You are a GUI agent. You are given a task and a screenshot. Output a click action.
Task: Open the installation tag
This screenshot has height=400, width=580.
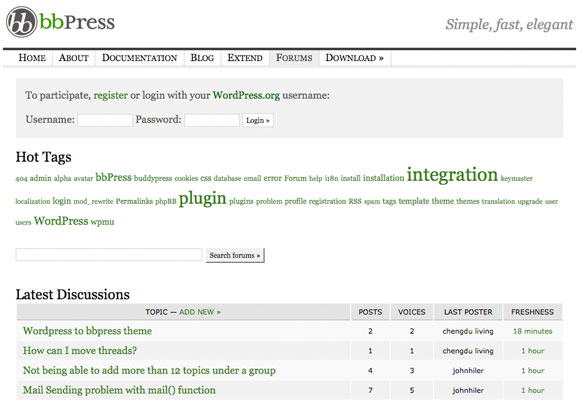click(384, 178)
